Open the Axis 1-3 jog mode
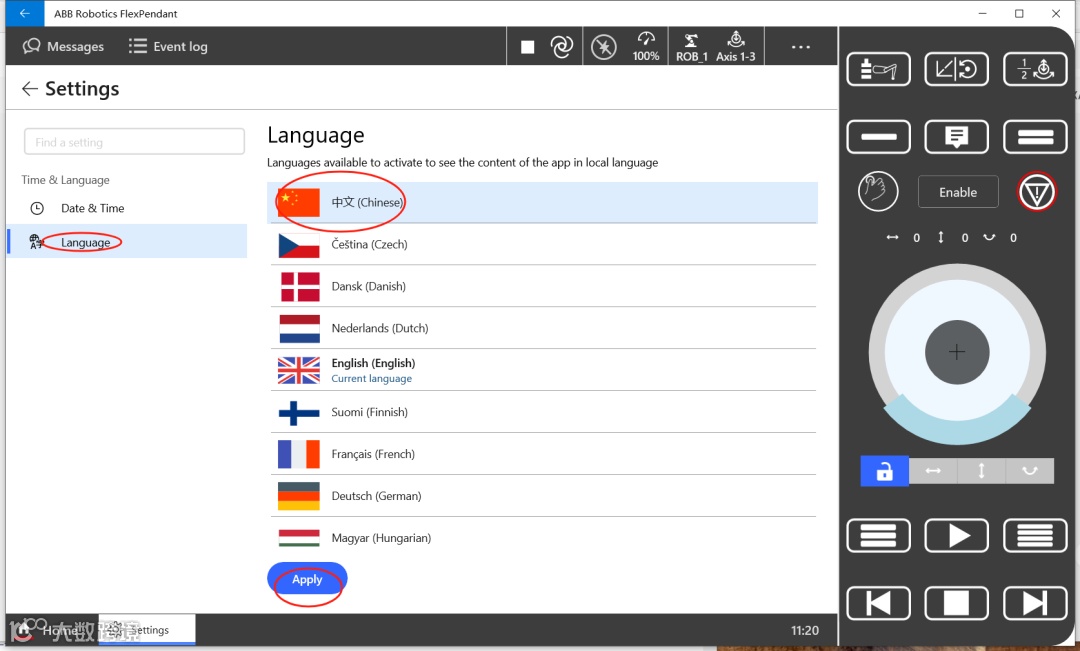1080x651 pixels. pyautogui.click(x=736, y=46)
